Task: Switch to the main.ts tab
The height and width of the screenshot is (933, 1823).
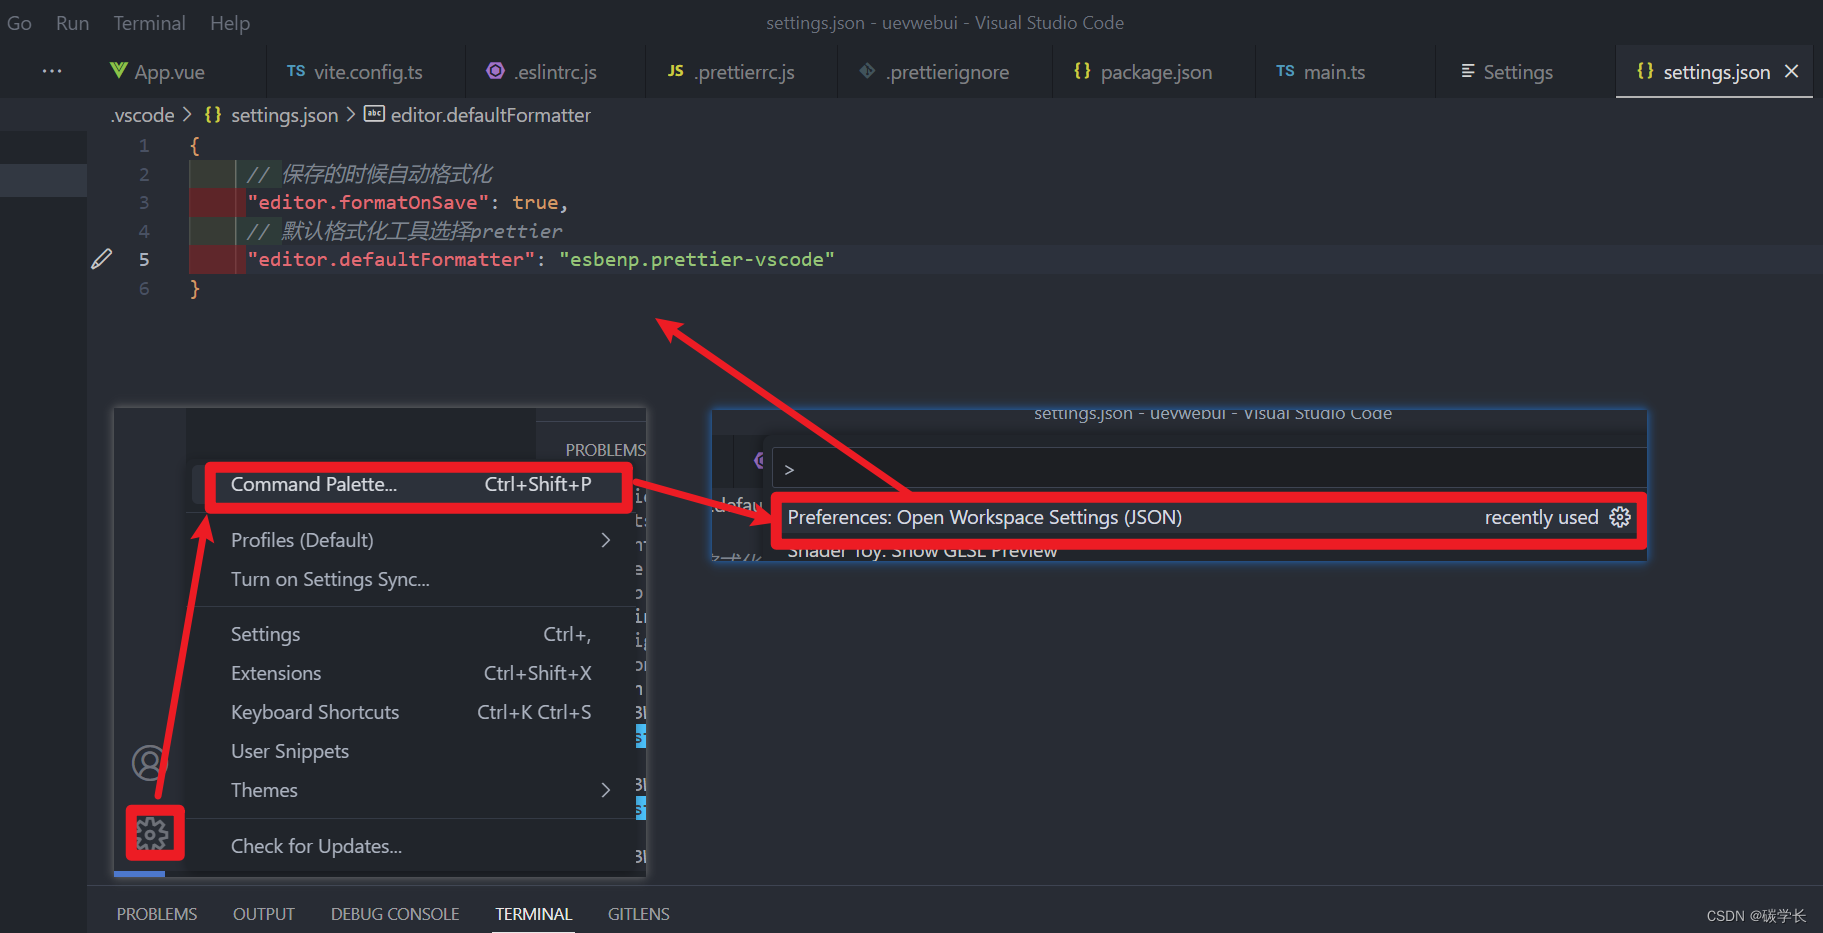Action: pyautogui.click(x=1334, y=72)
